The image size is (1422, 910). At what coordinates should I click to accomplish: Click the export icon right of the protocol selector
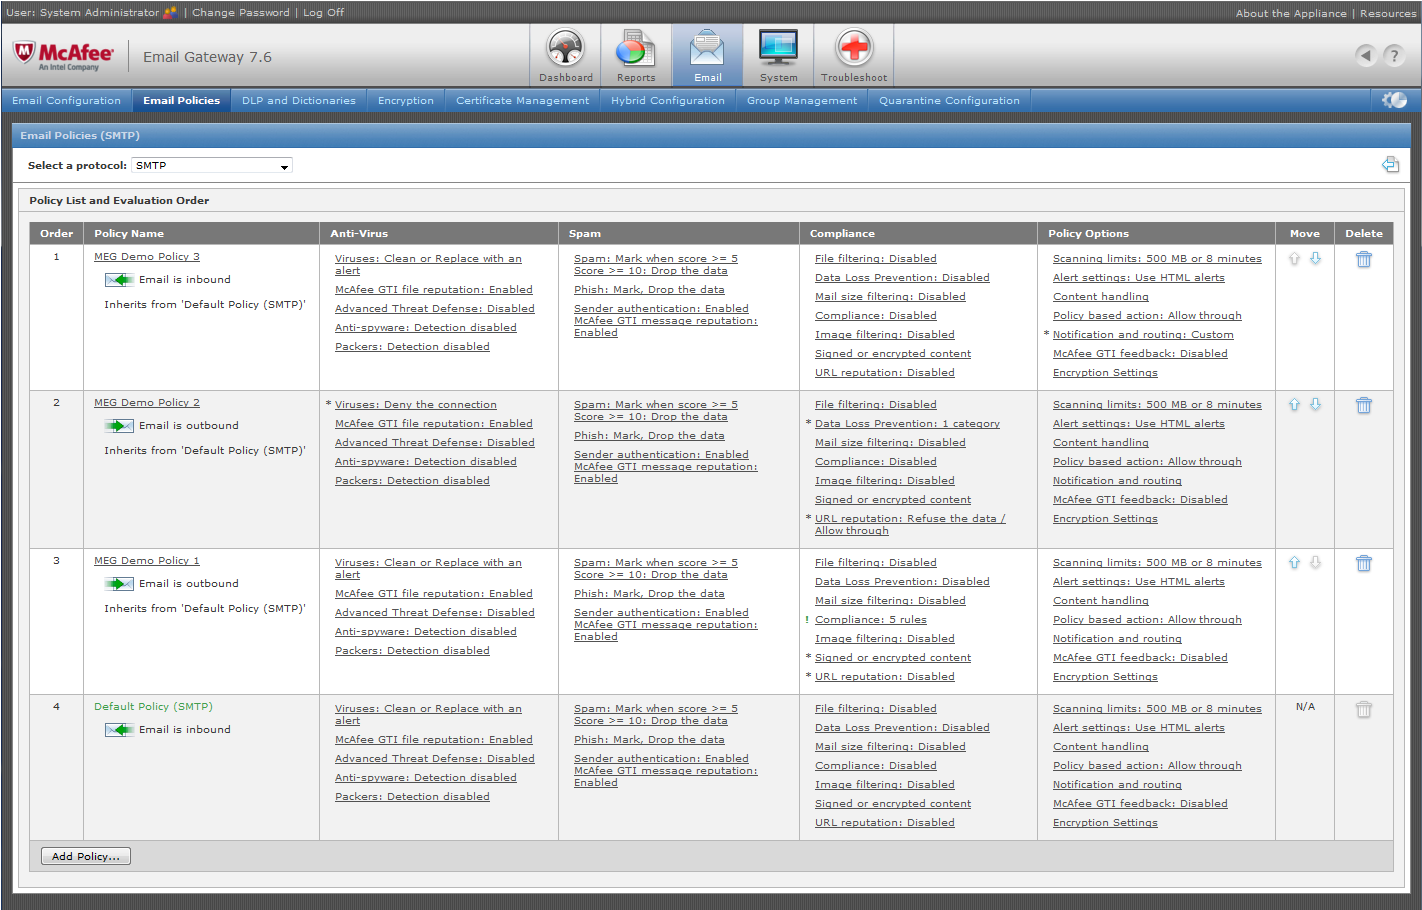tap(1390, 164)
